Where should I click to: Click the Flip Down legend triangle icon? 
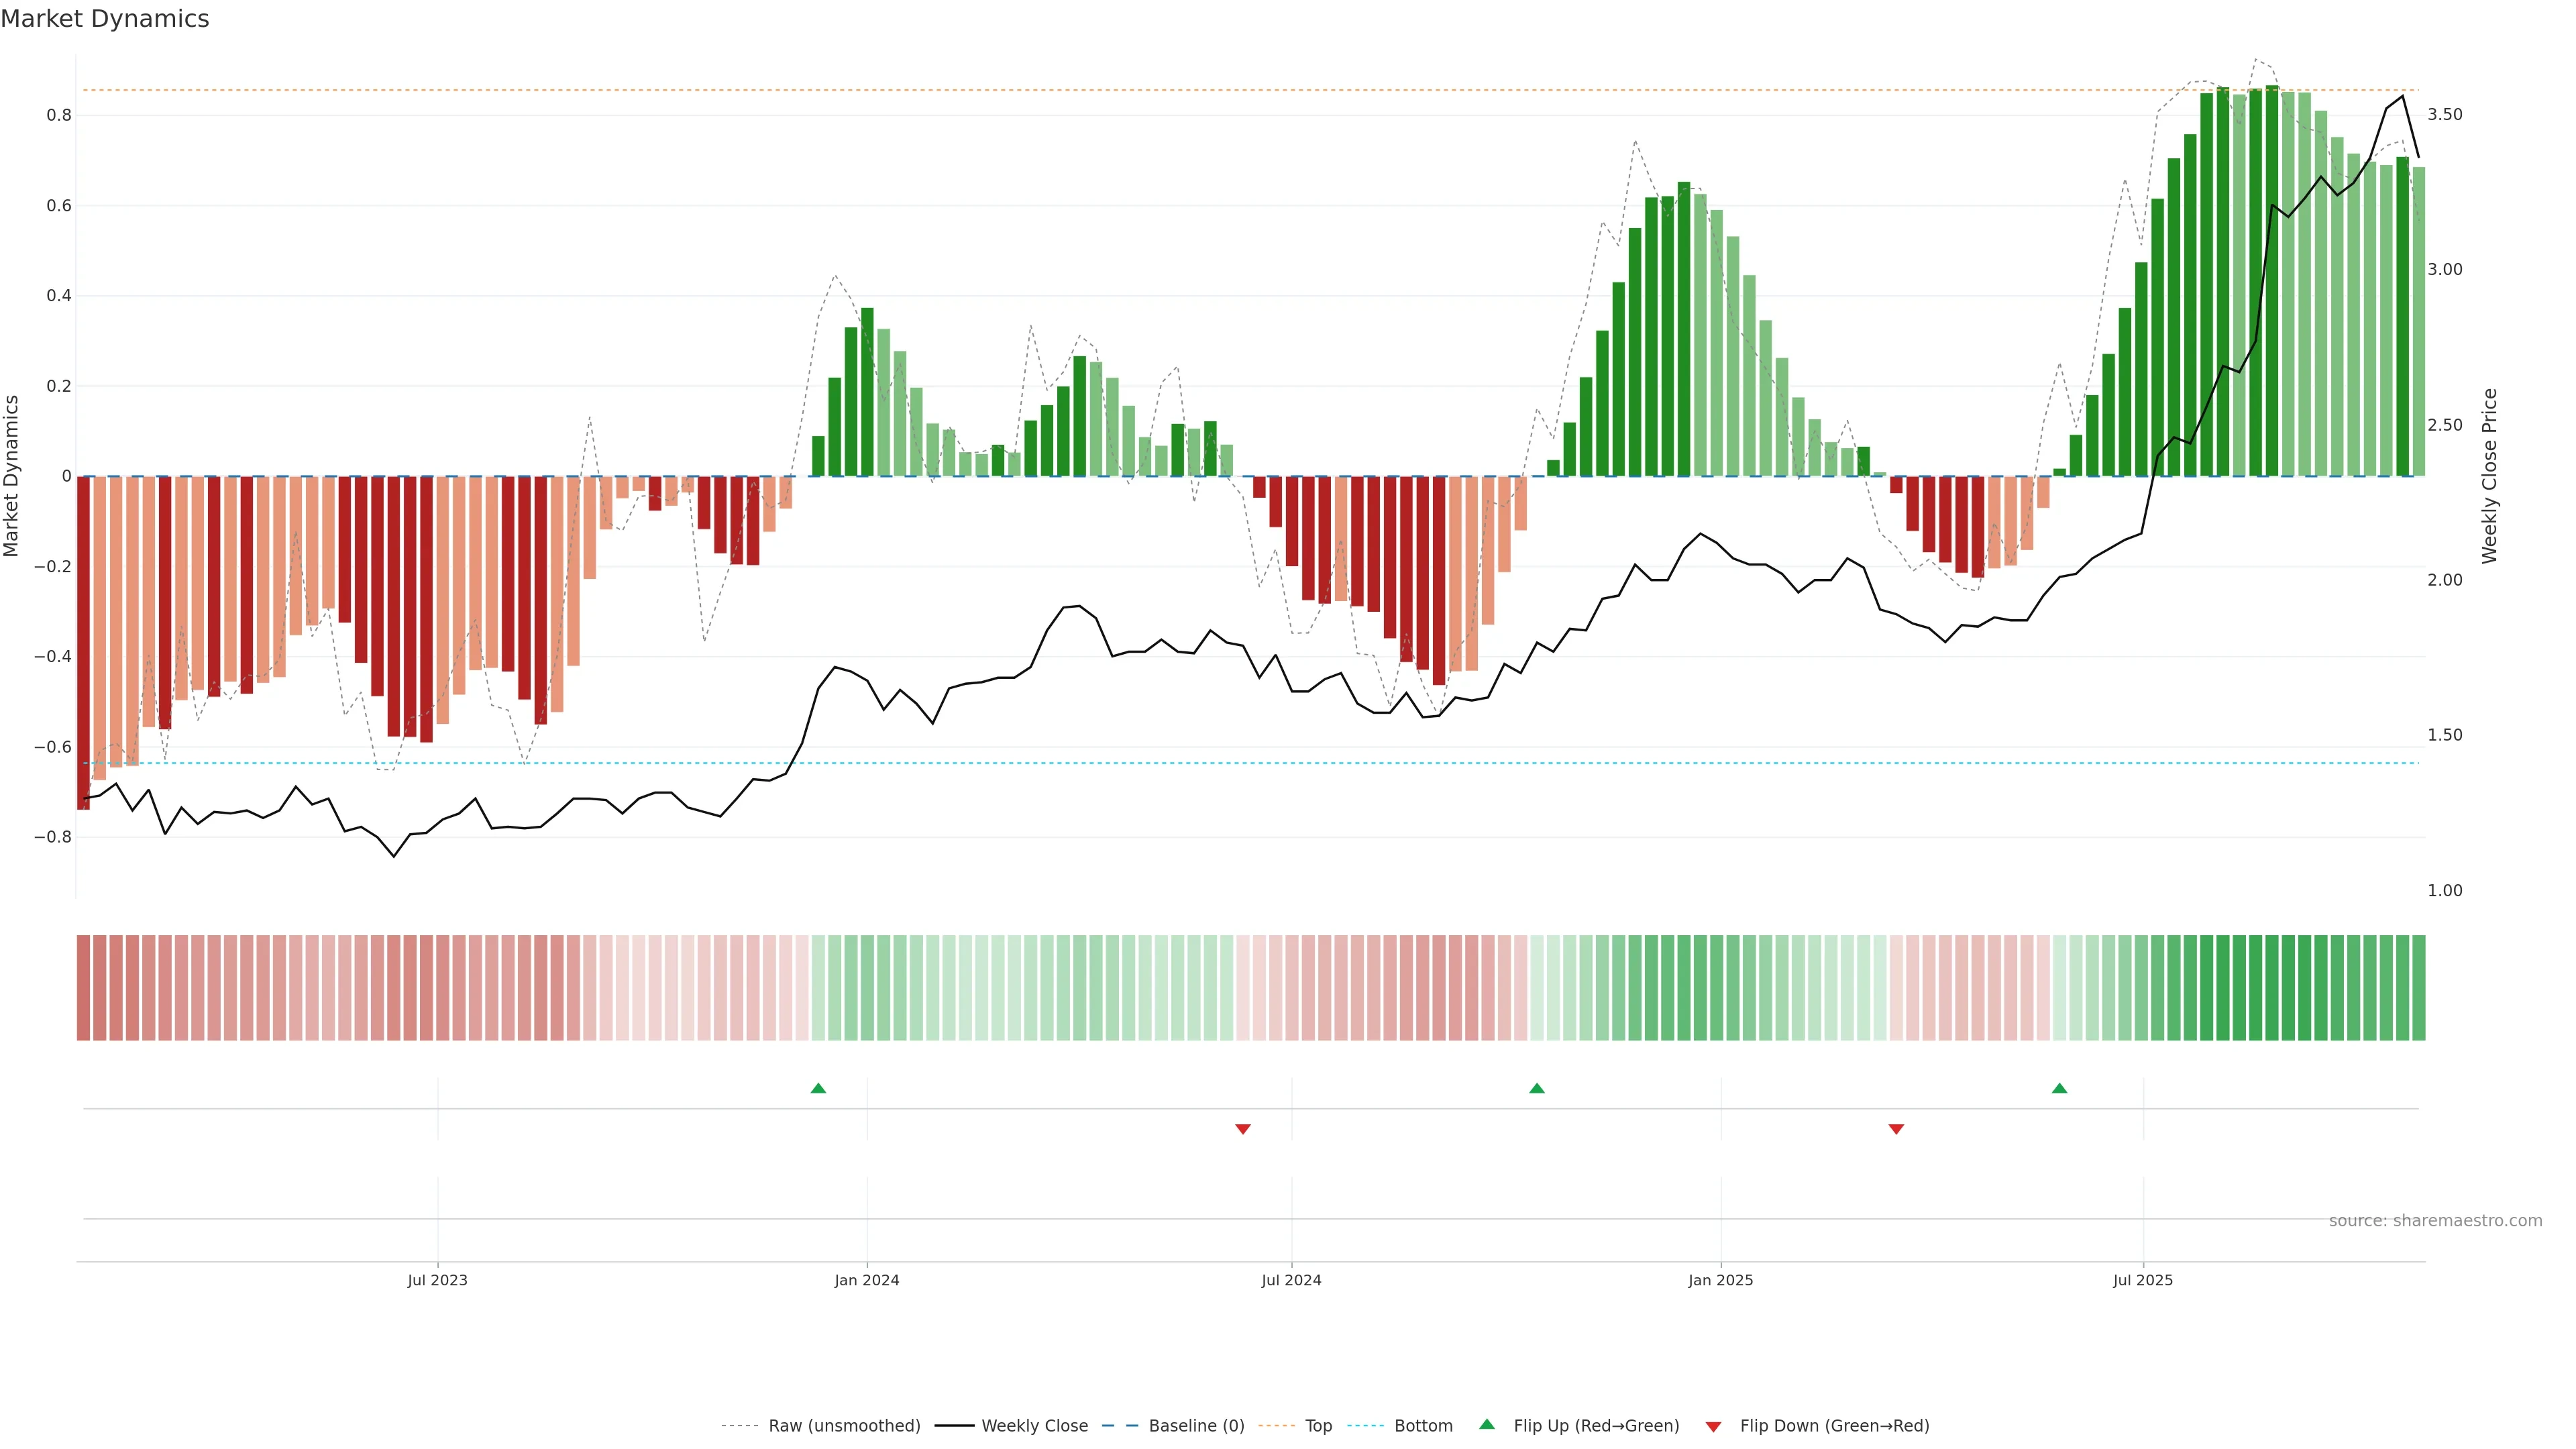[x=1713, y=1426]
